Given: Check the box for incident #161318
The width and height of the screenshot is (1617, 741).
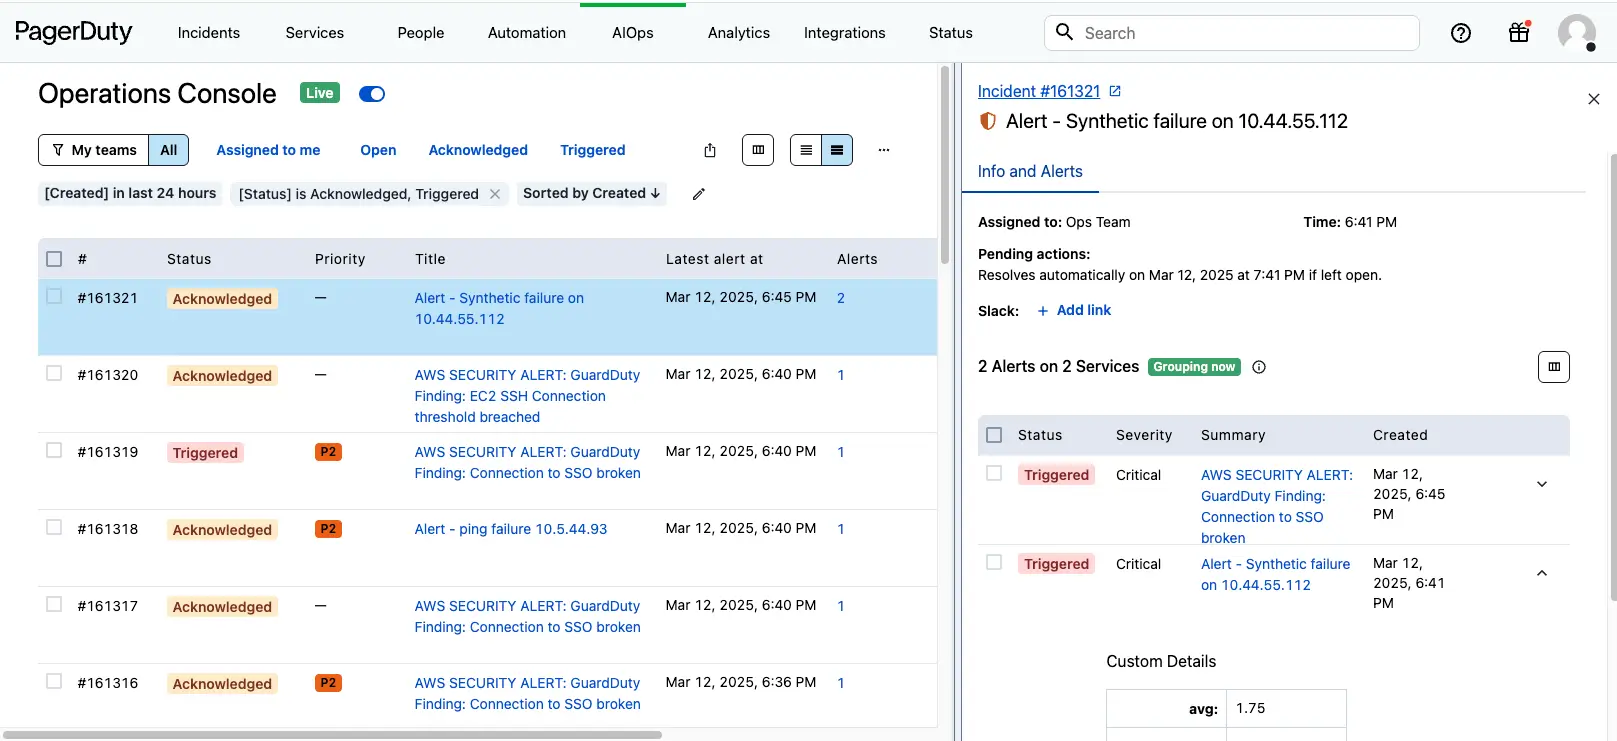Looking at the screenshot, I should 54,527.
